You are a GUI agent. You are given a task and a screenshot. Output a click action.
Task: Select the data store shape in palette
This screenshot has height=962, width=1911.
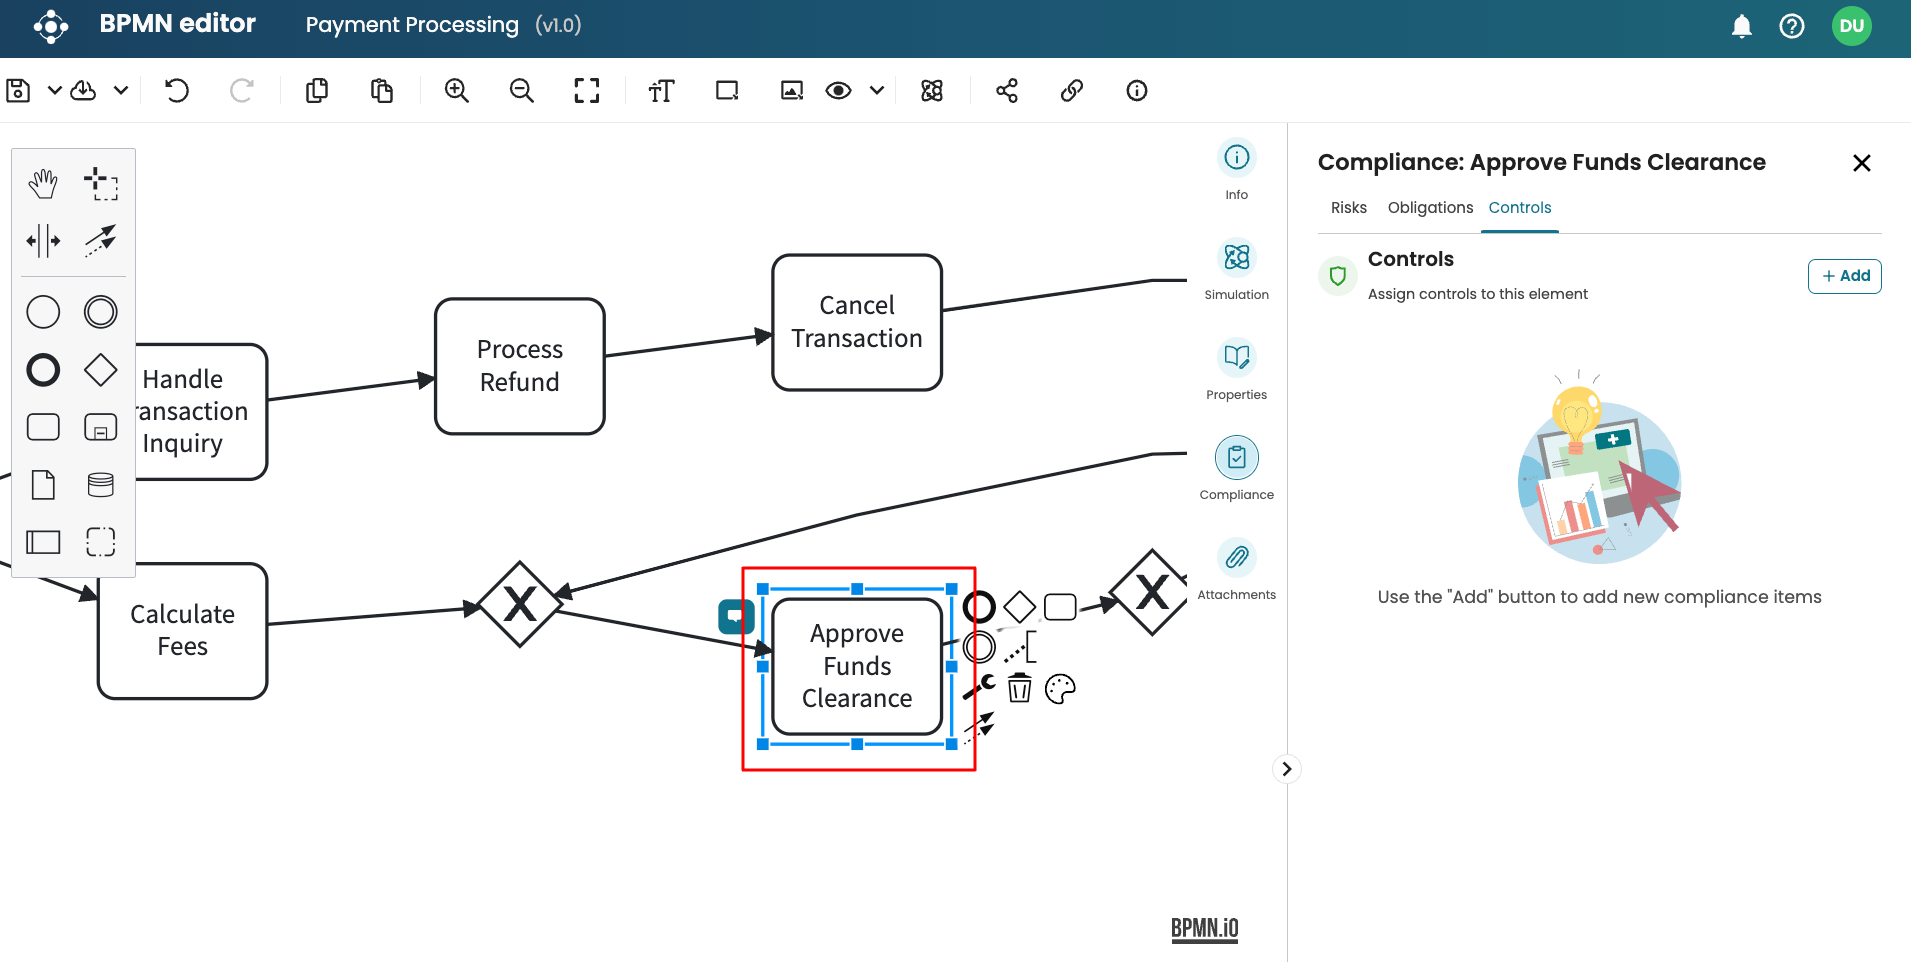tap(100, 485)
